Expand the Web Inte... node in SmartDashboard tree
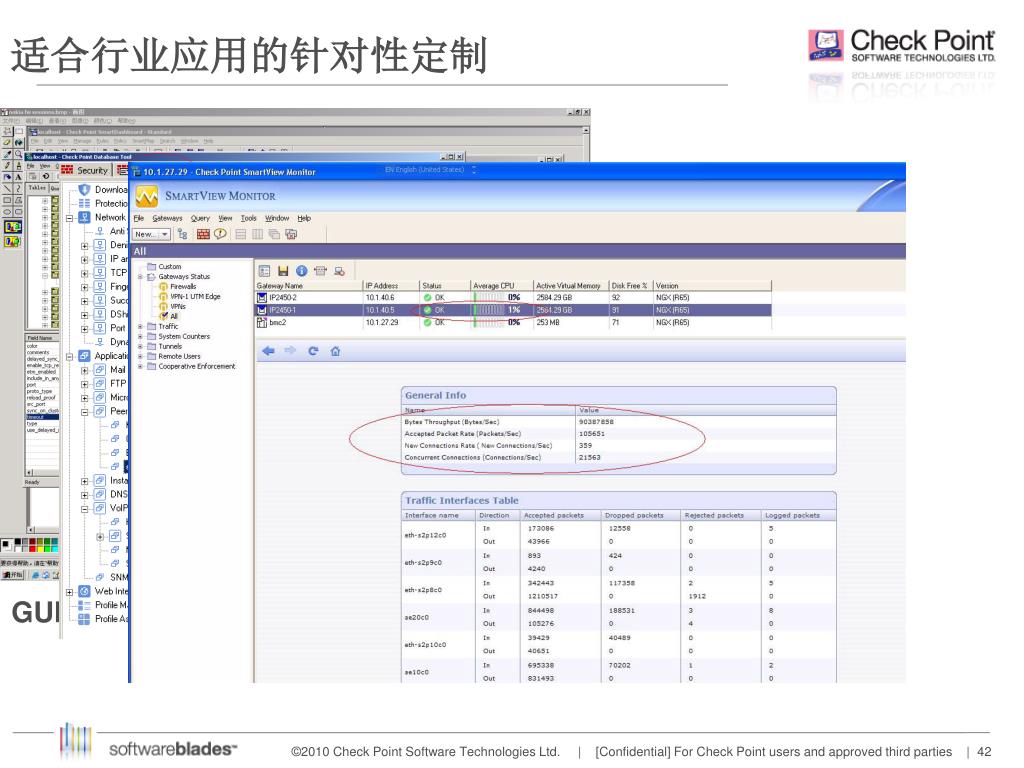 tap(70, 592)
